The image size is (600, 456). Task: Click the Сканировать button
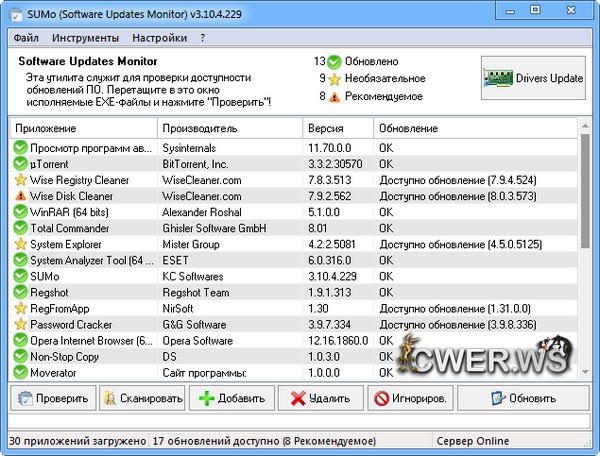coord(142,398)
